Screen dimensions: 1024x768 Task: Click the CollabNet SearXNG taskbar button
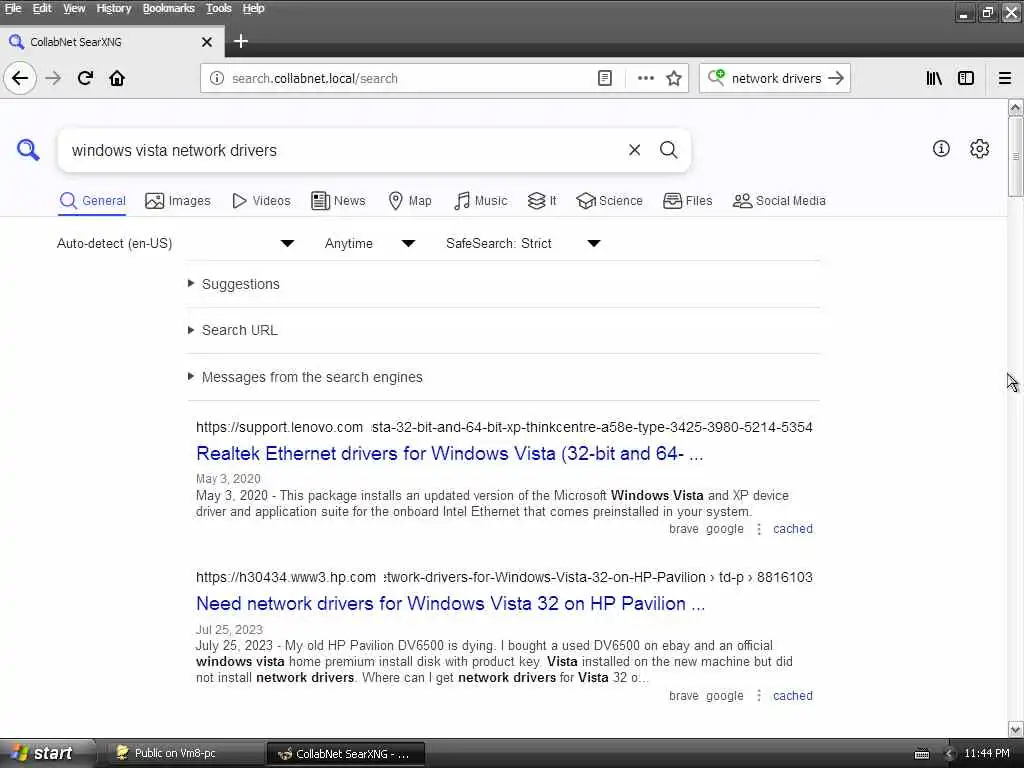346,754
